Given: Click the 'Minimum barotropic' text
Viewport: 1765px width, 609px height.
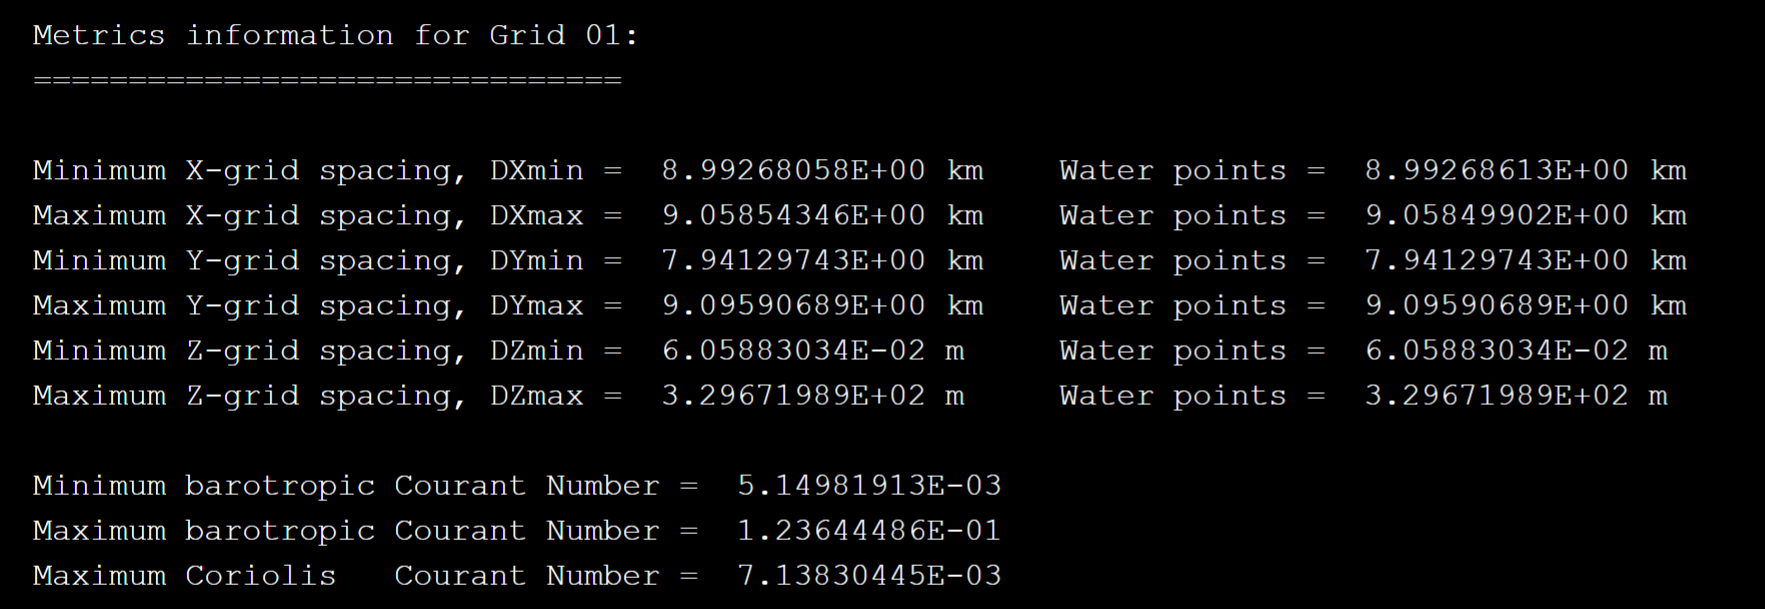Looking at the screenshot, I should click(x=203, y=486).
